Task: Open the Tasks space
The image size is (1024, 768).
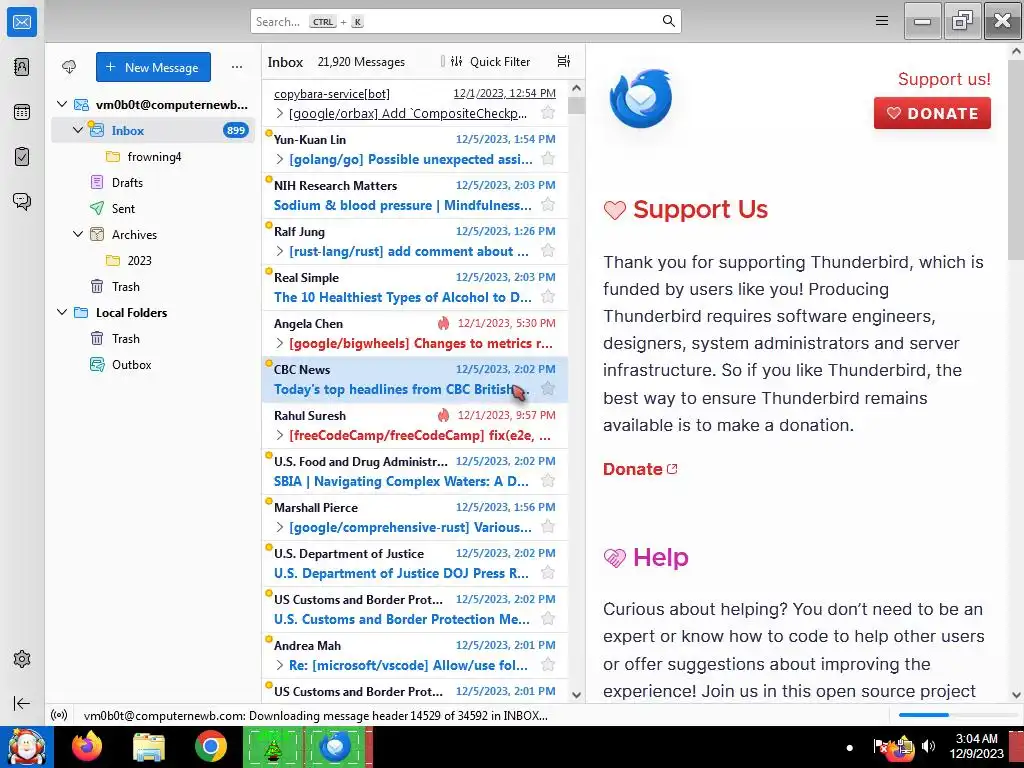Action: pyautogui.click(x=22, y=157)
